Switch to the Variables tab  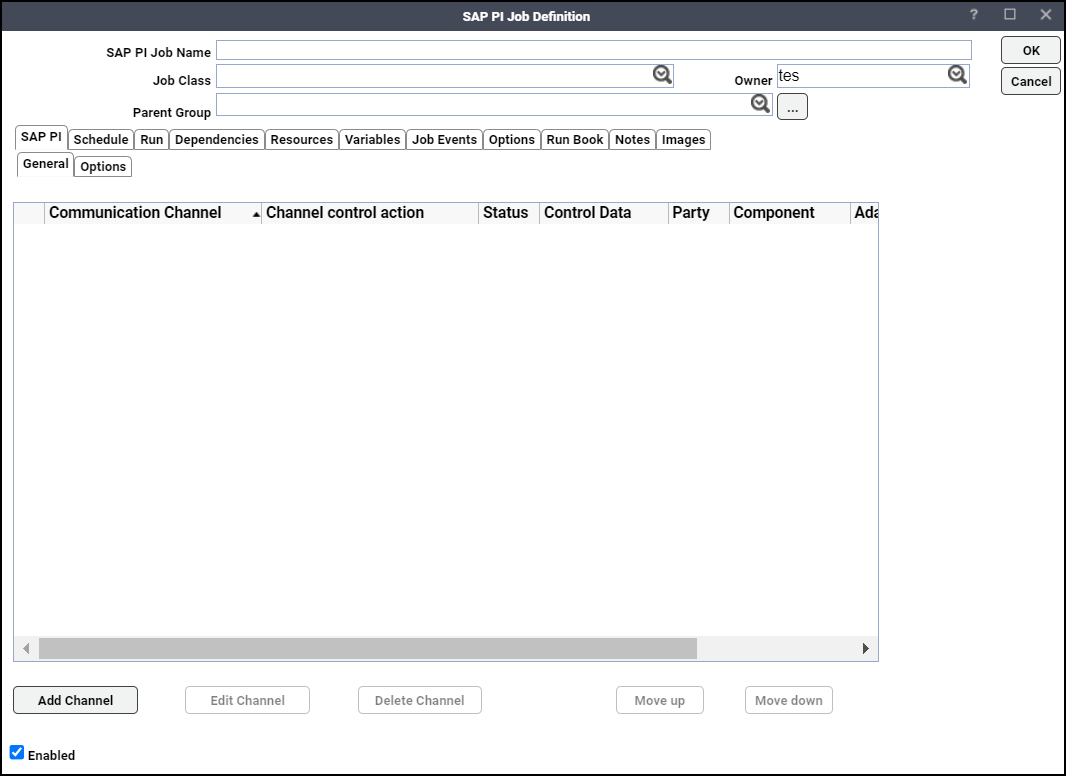(373, 139)
